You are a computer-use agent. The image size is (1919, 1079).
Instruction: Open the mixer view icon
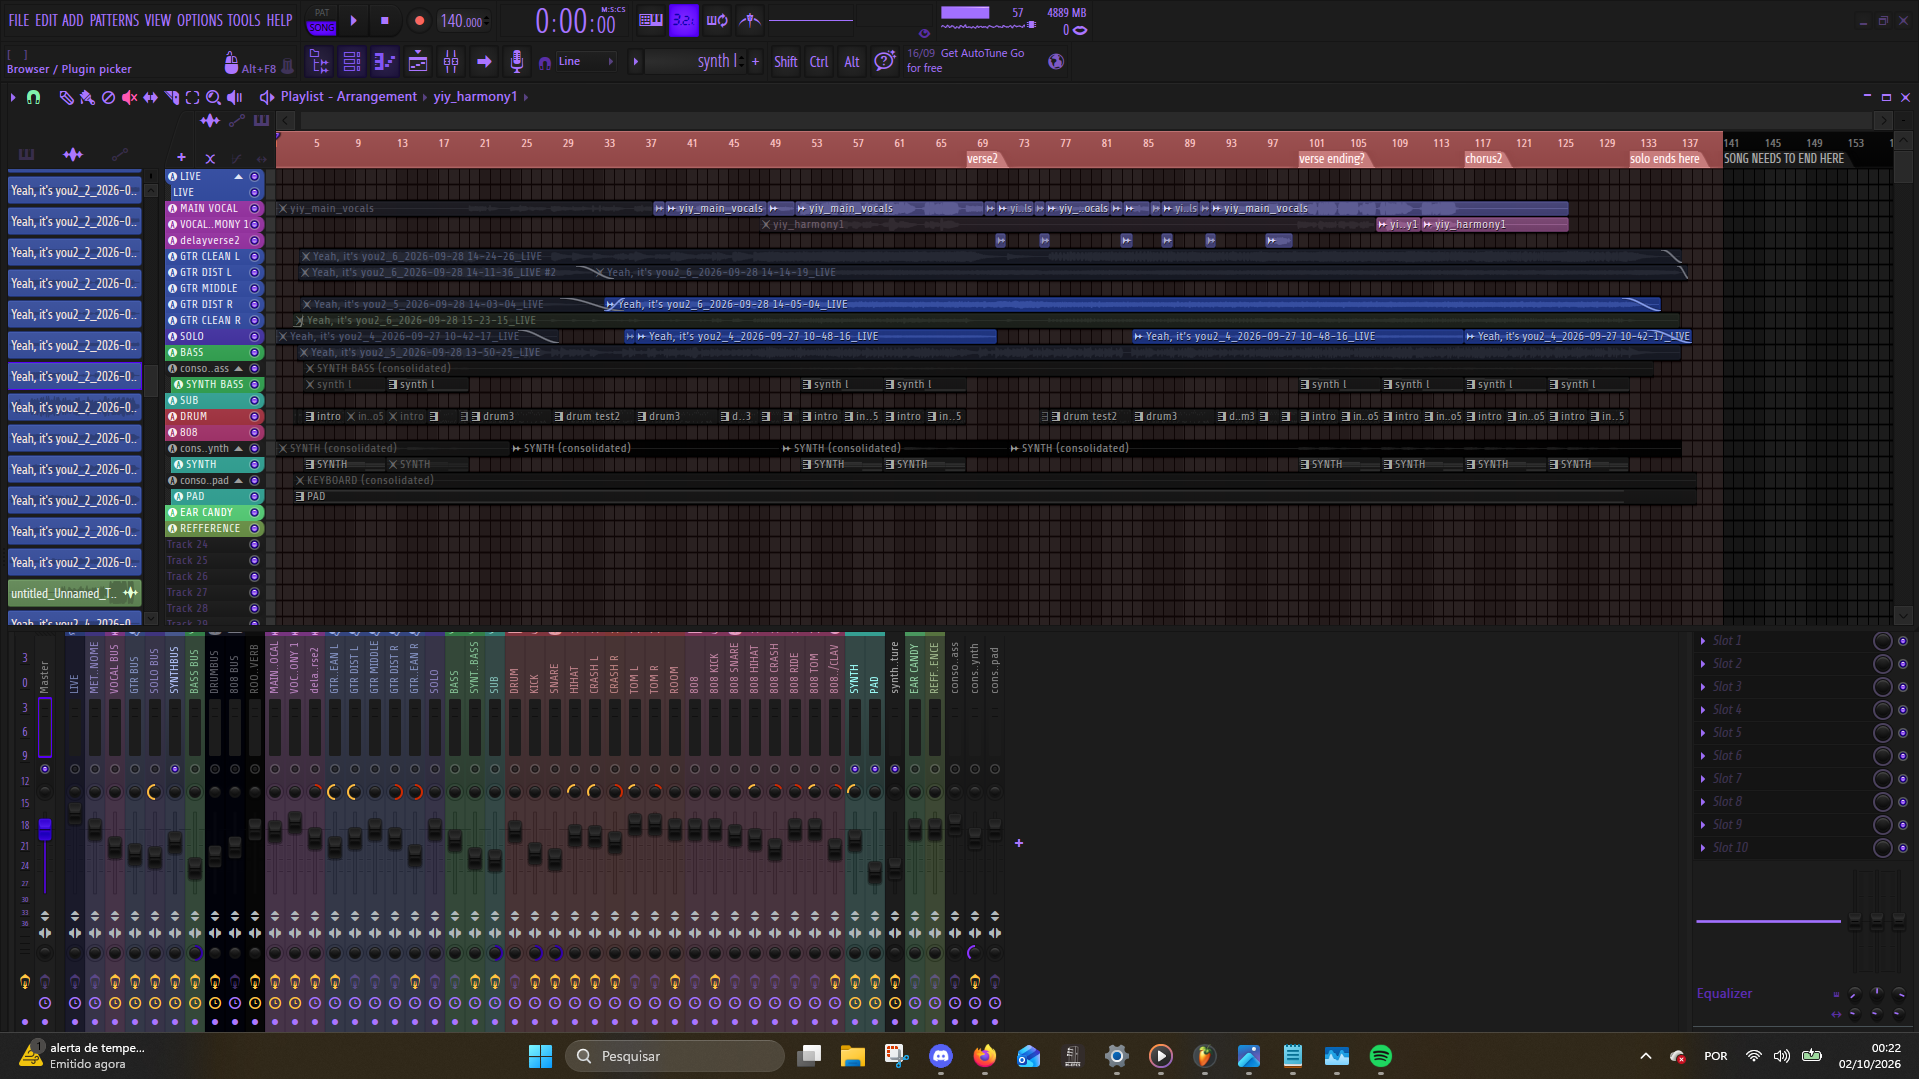point(451,62)
